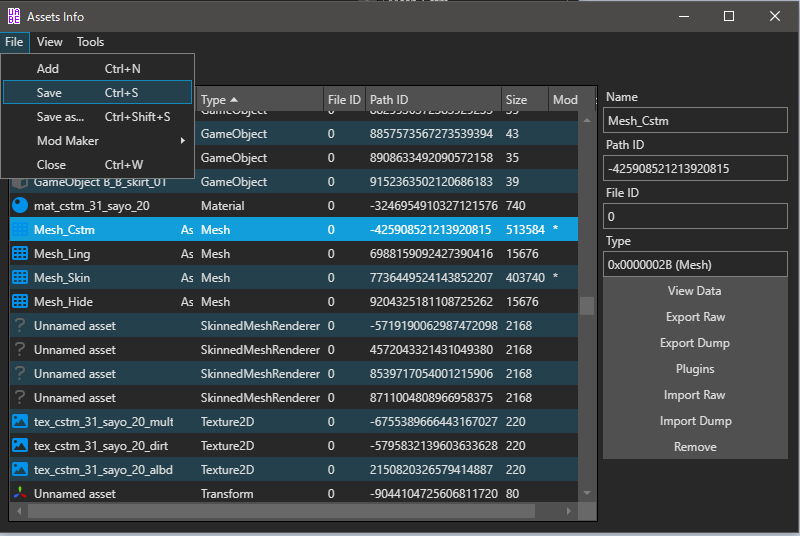Click Path ID cell 8857573567273539394
Screen dimensions: 800x536
coord(431,134)
